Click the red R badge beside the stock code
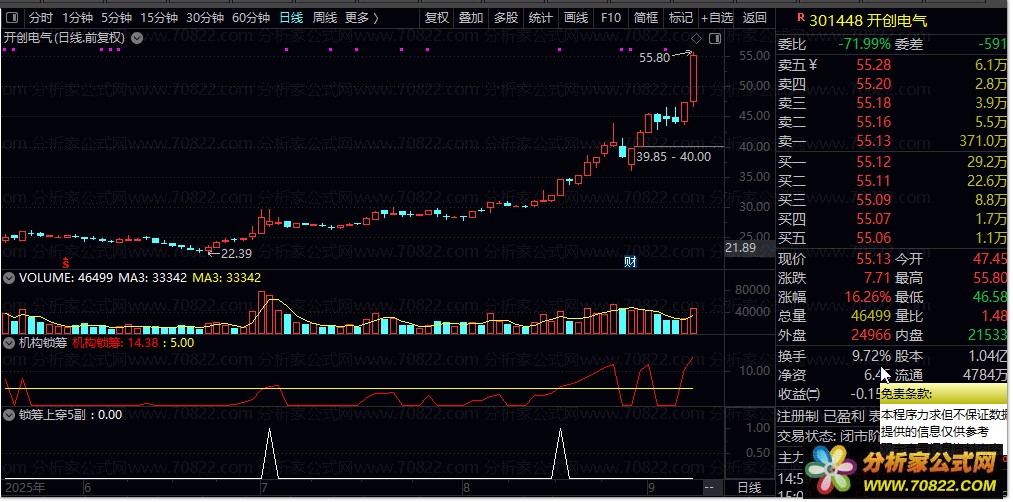 coord(801,17)
